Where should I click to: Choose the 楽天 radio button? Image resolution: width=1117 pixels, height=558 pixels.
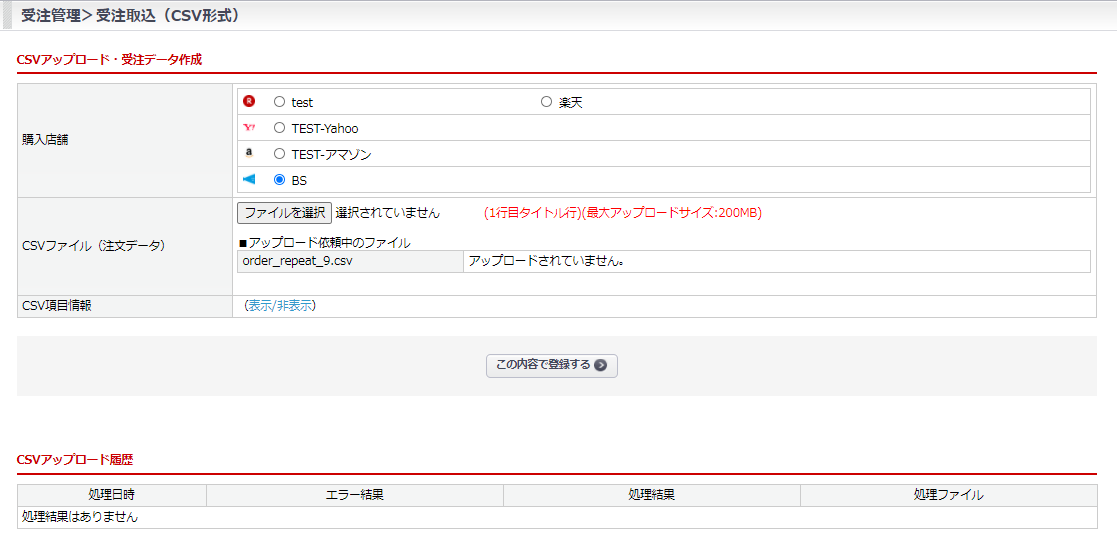point(546,102)
